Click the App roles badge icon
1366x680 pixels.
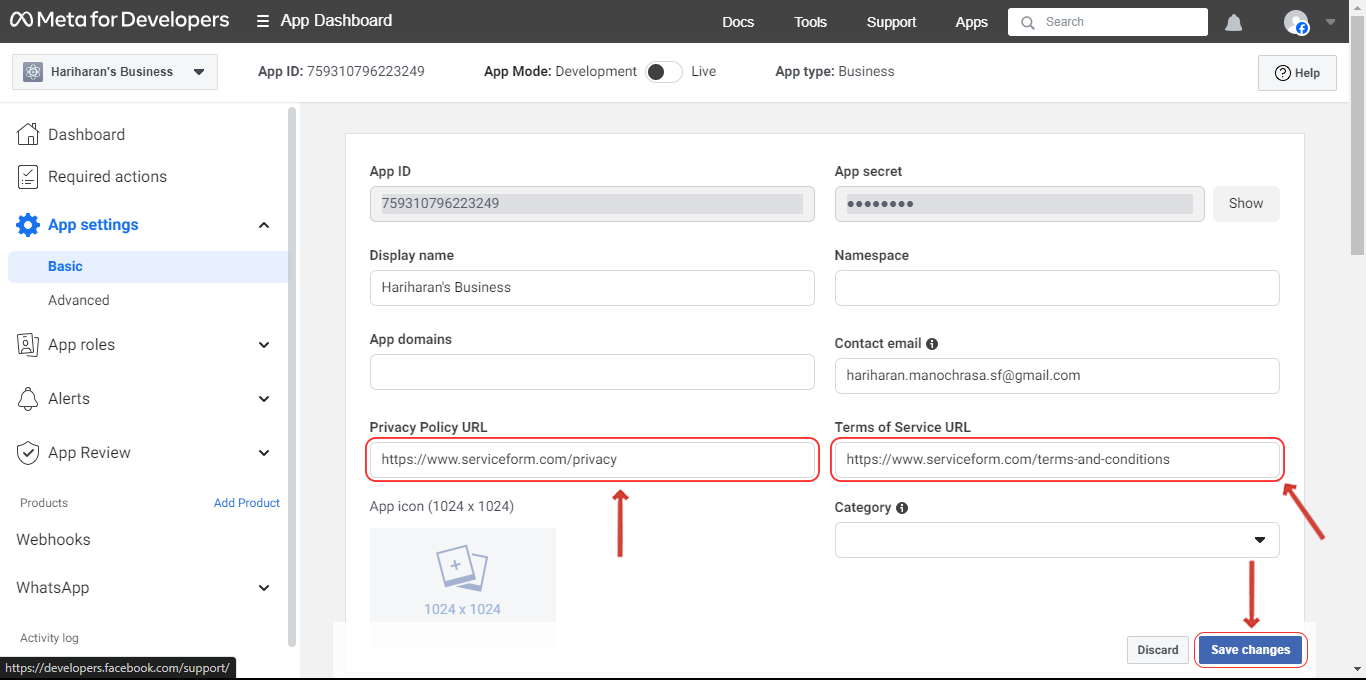point(28,345)
